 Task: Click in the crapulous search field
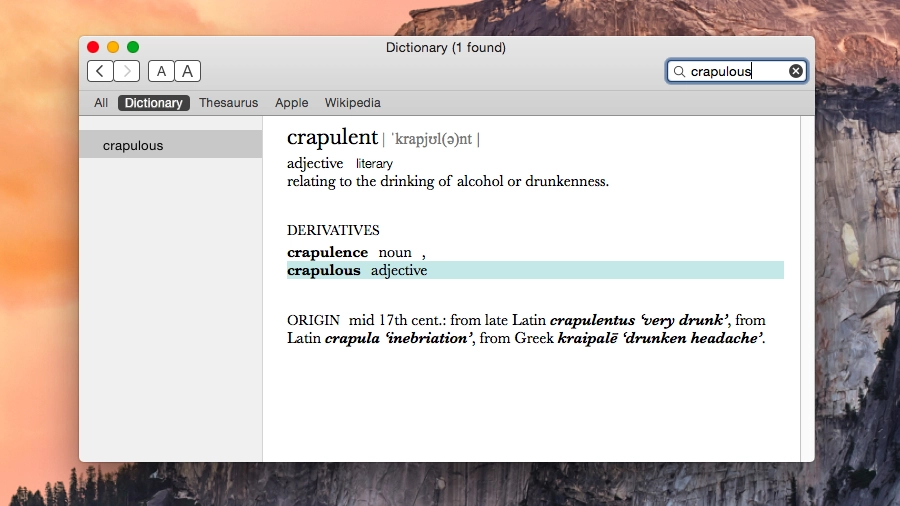(x=736, y=71)
